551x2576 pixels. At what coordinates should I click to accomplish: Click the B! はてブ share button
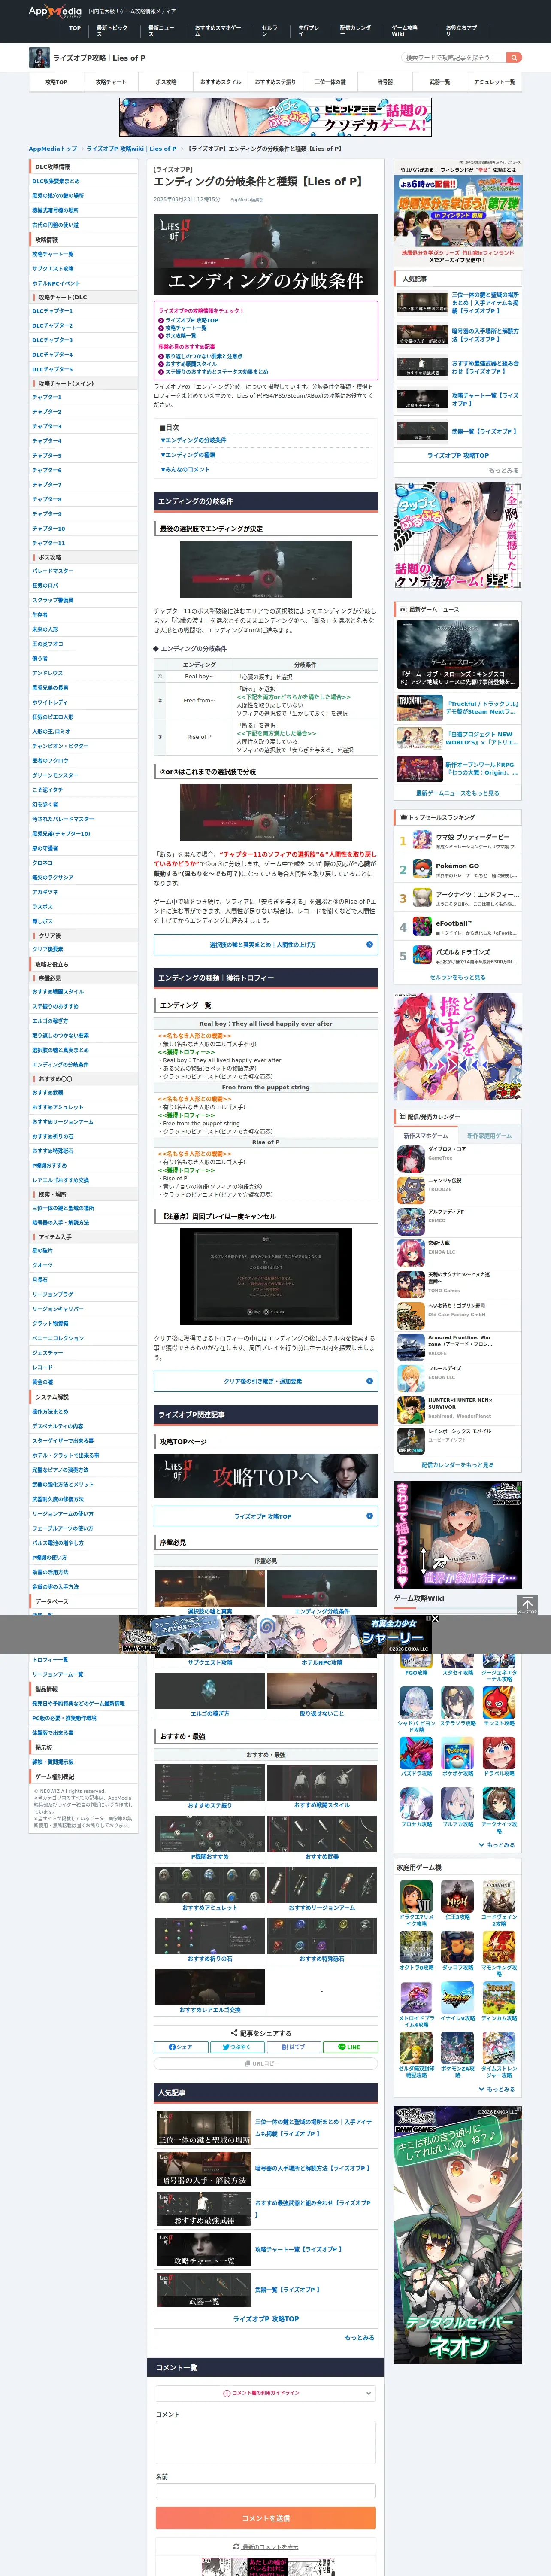tap(294, 2047)
